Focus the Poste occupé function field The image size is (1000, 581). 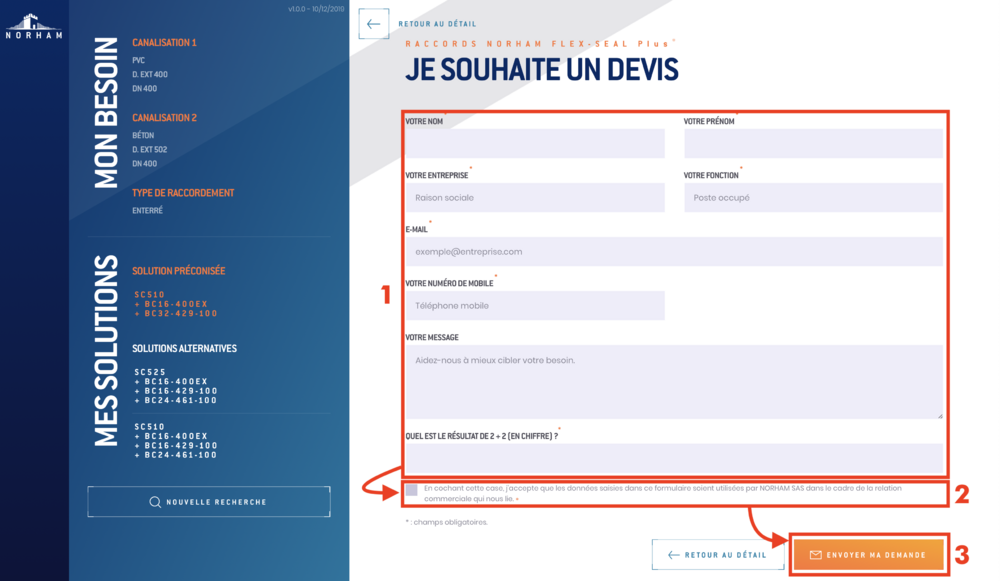click(x=813, y=198)
